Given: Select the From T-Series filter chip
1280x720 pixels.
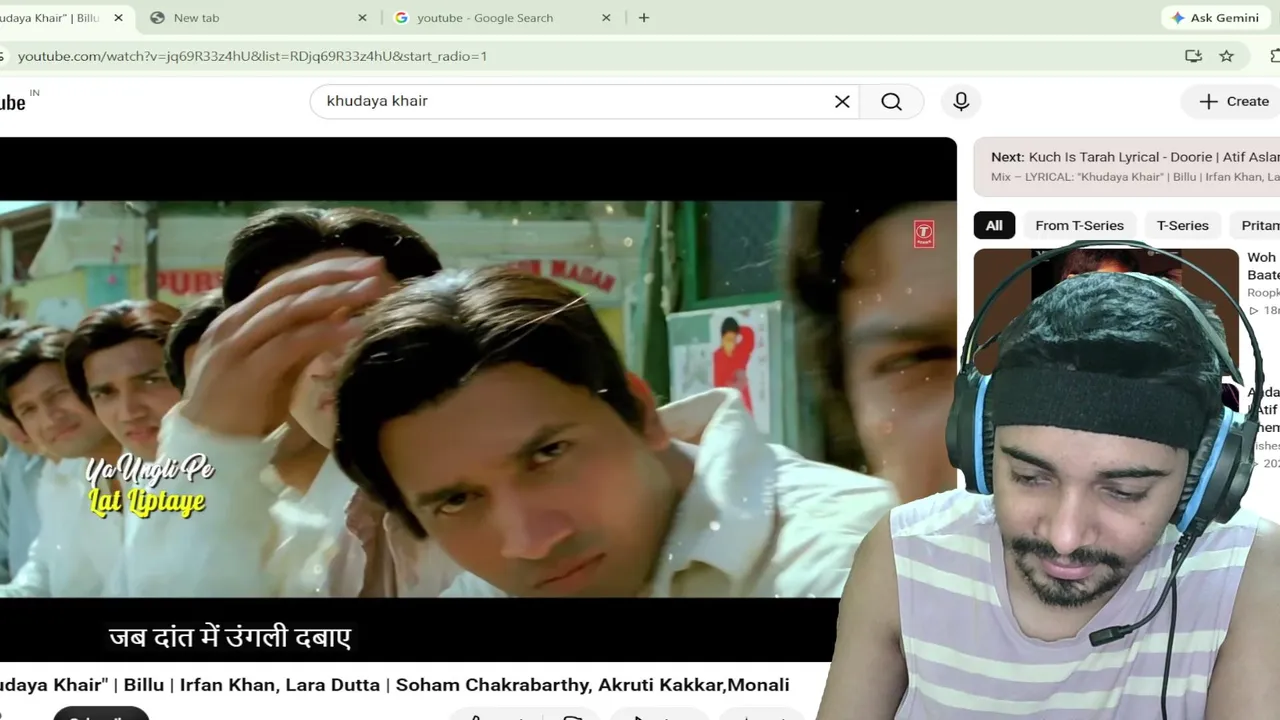Looking at the screenshot, I should [1079, 225].
